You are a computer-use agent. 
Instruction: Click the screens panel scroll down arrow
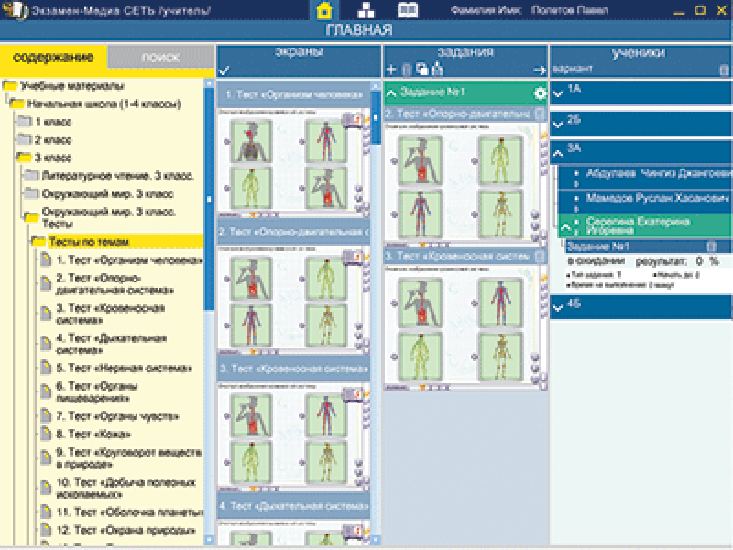[x=375, y=540]
